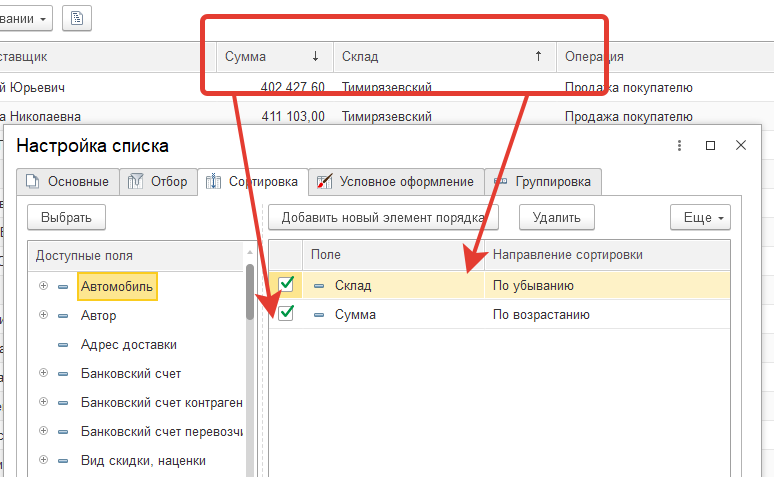Select Вид скидки, наценки field

click(x=143, y=461)
